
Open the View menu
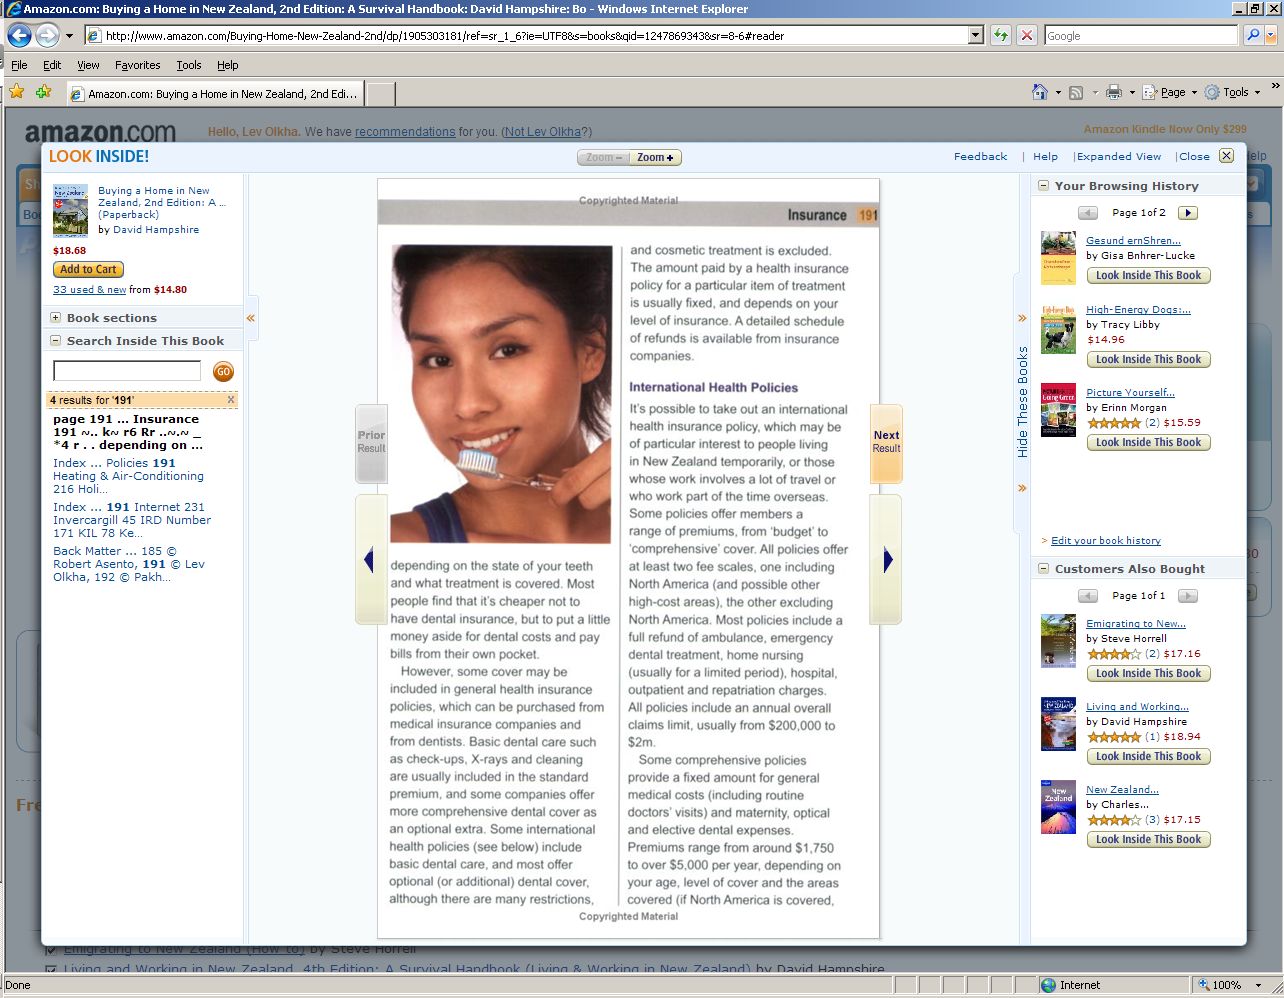point(88,65)
